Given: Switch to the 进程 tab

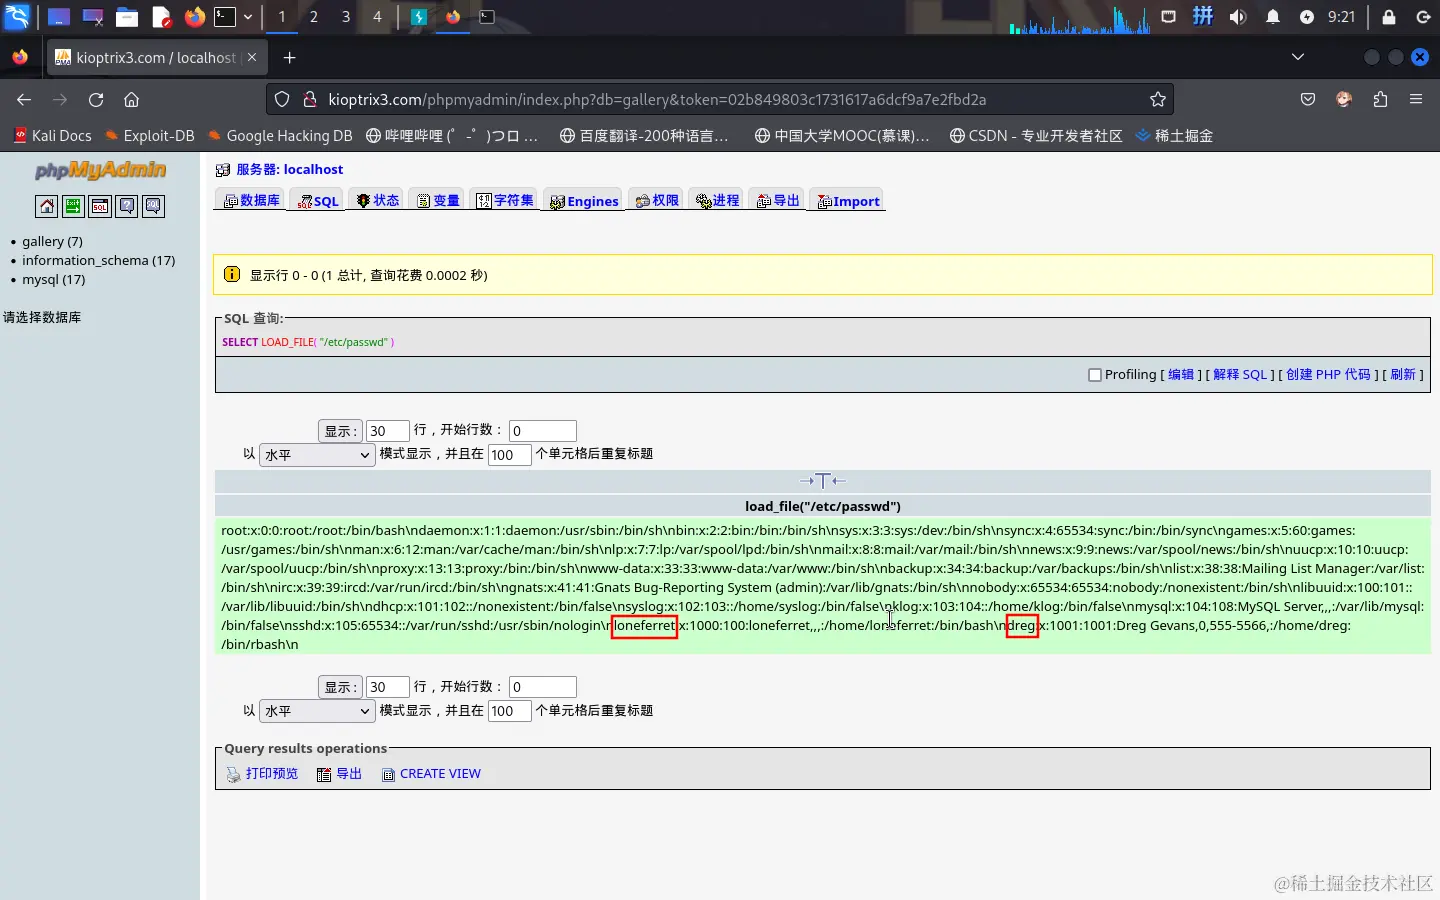Looking at the screenshot, I should point(717,200).
